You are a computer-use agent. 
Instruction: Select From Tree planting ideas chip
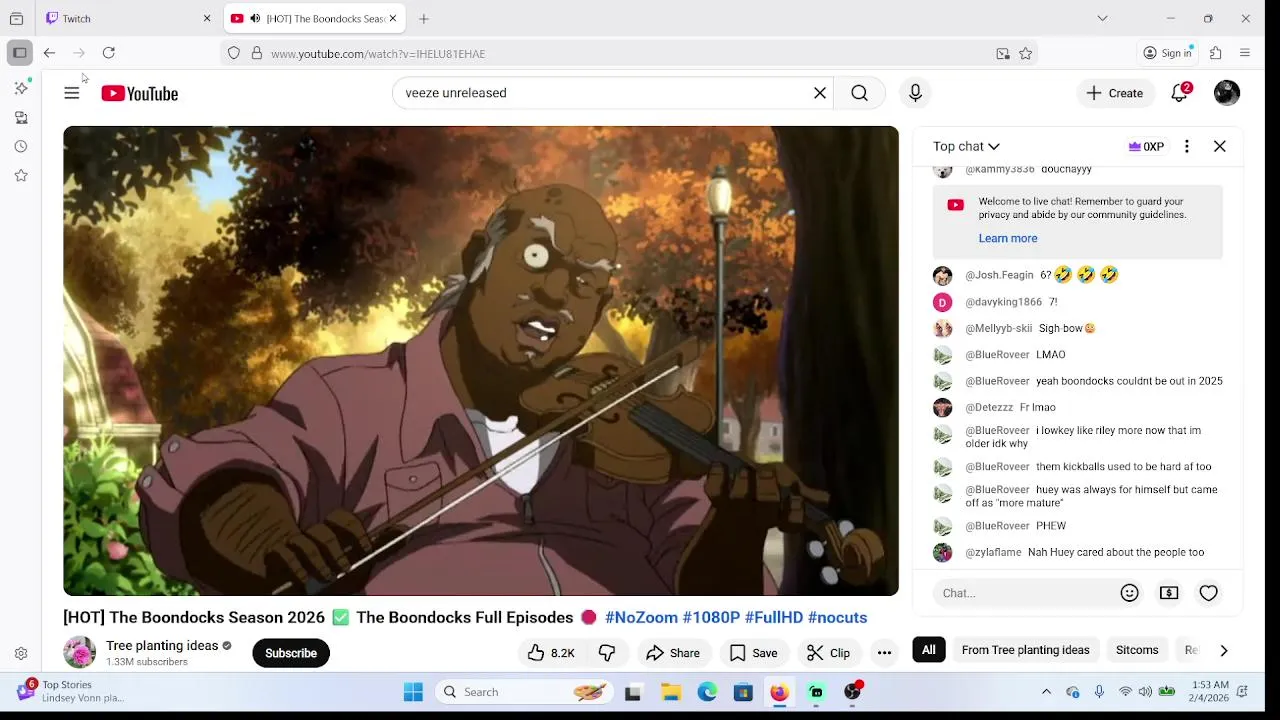coord(1025,650)
